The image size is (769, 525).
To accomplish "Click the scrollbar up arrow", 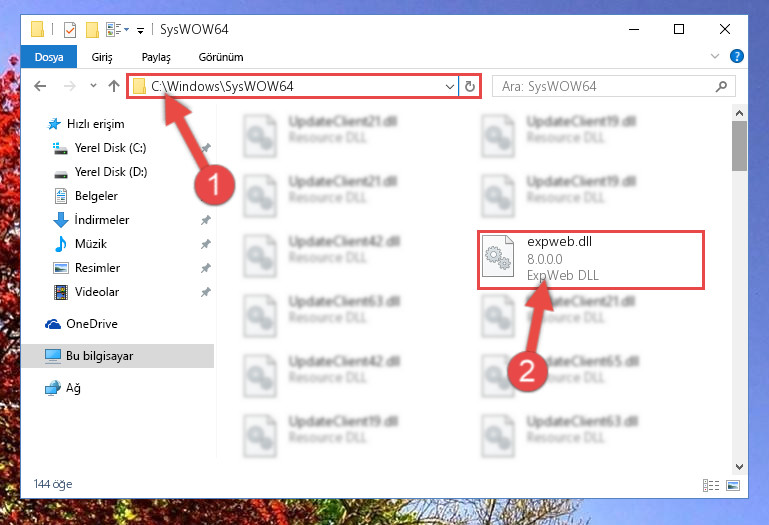I will coord(739,113).
